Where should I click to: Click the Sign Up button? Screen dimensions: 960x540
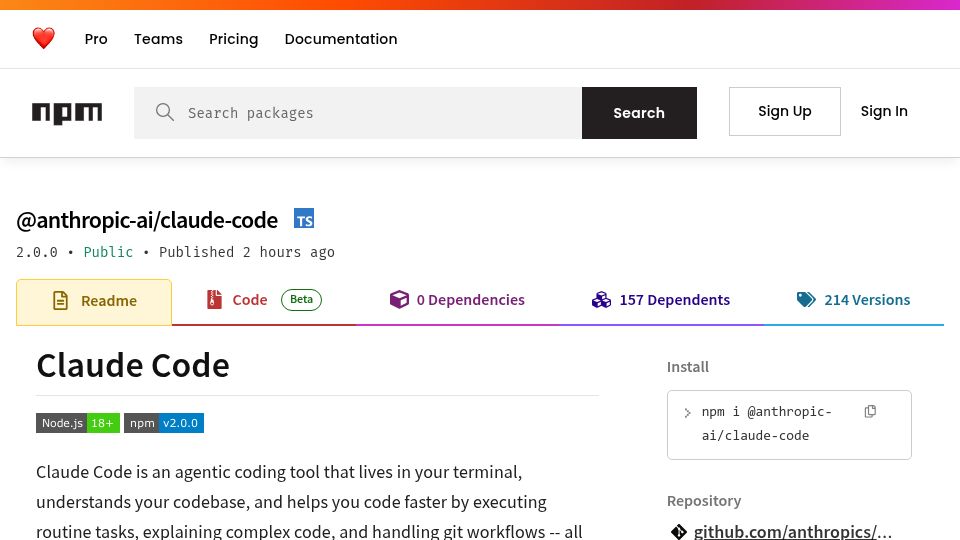[x=785, y=111]
